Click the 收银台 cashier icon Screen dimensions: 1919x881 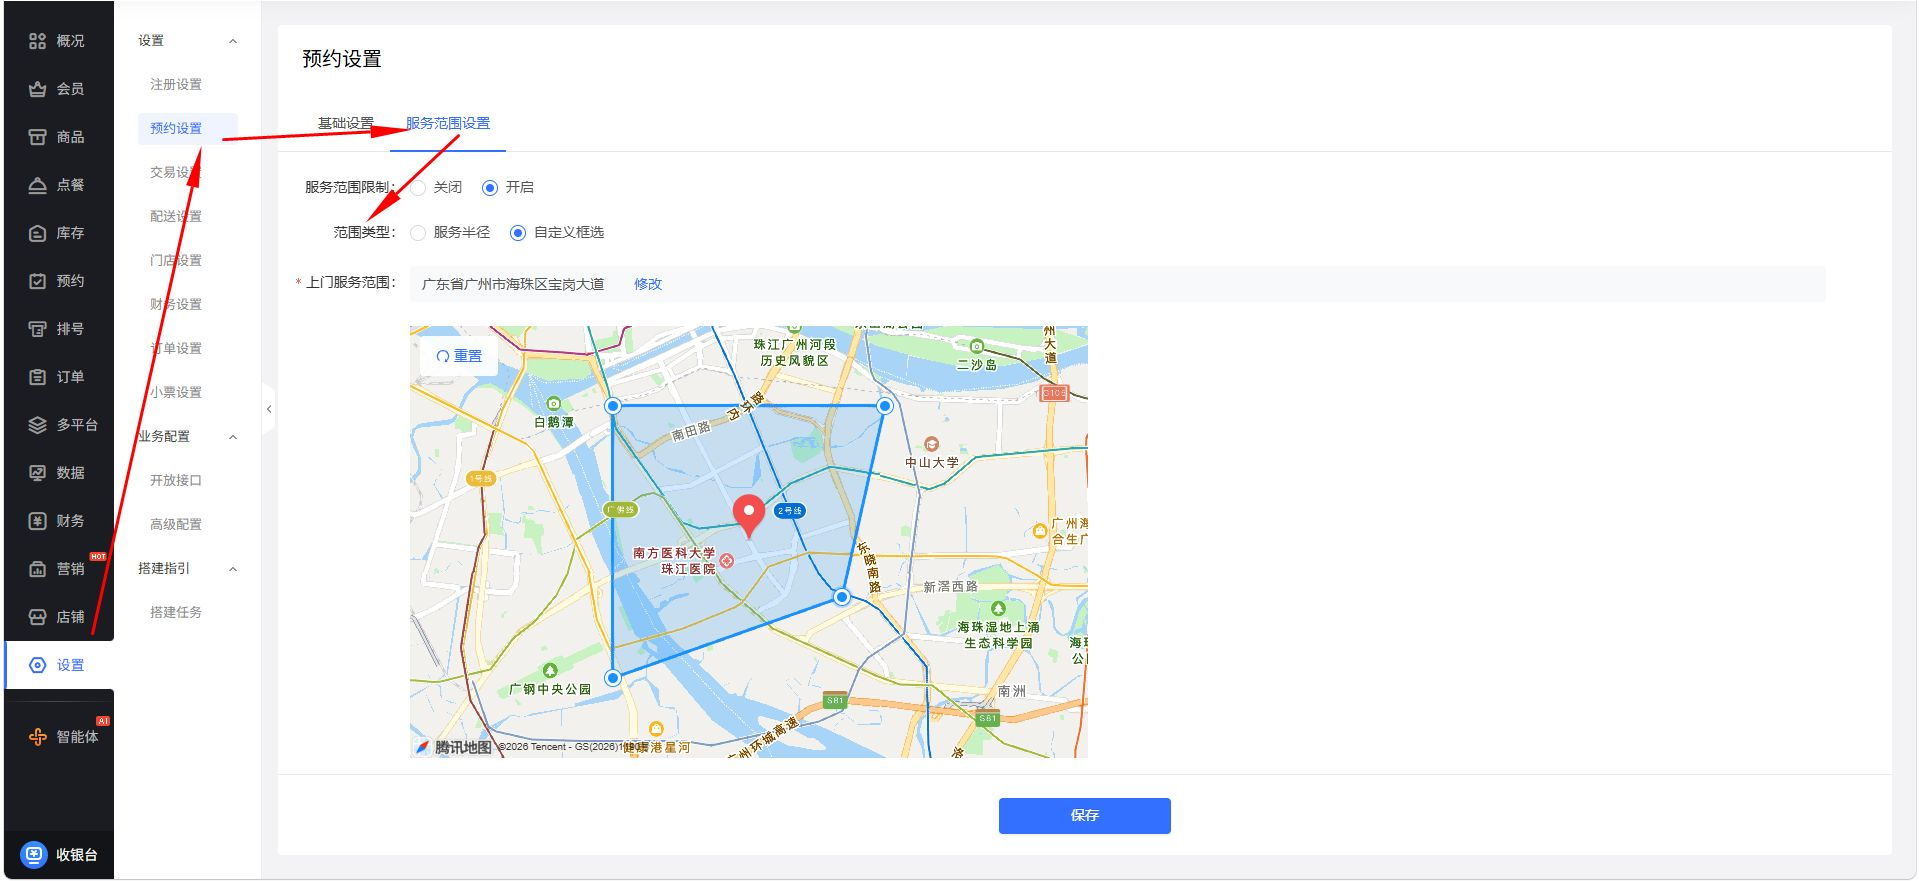coord(34,854)
